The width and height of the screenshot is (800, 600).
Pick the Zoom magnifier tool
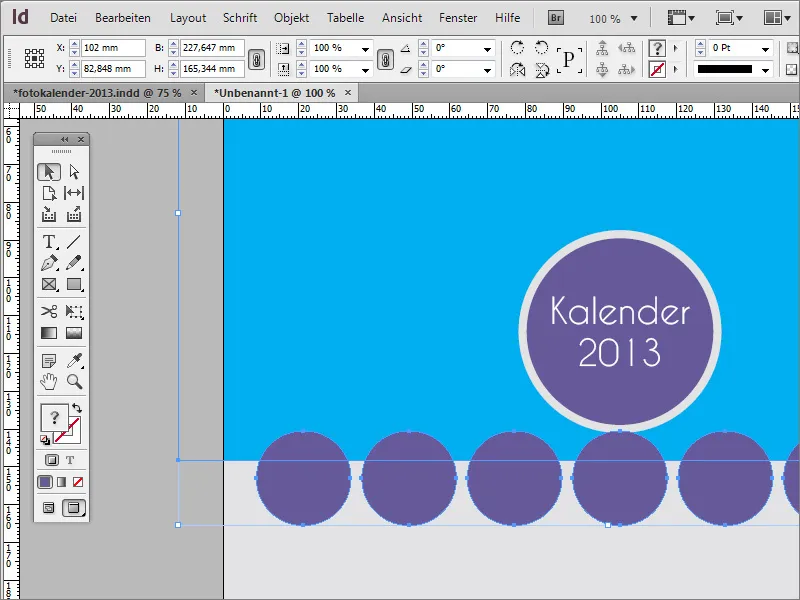74,382
